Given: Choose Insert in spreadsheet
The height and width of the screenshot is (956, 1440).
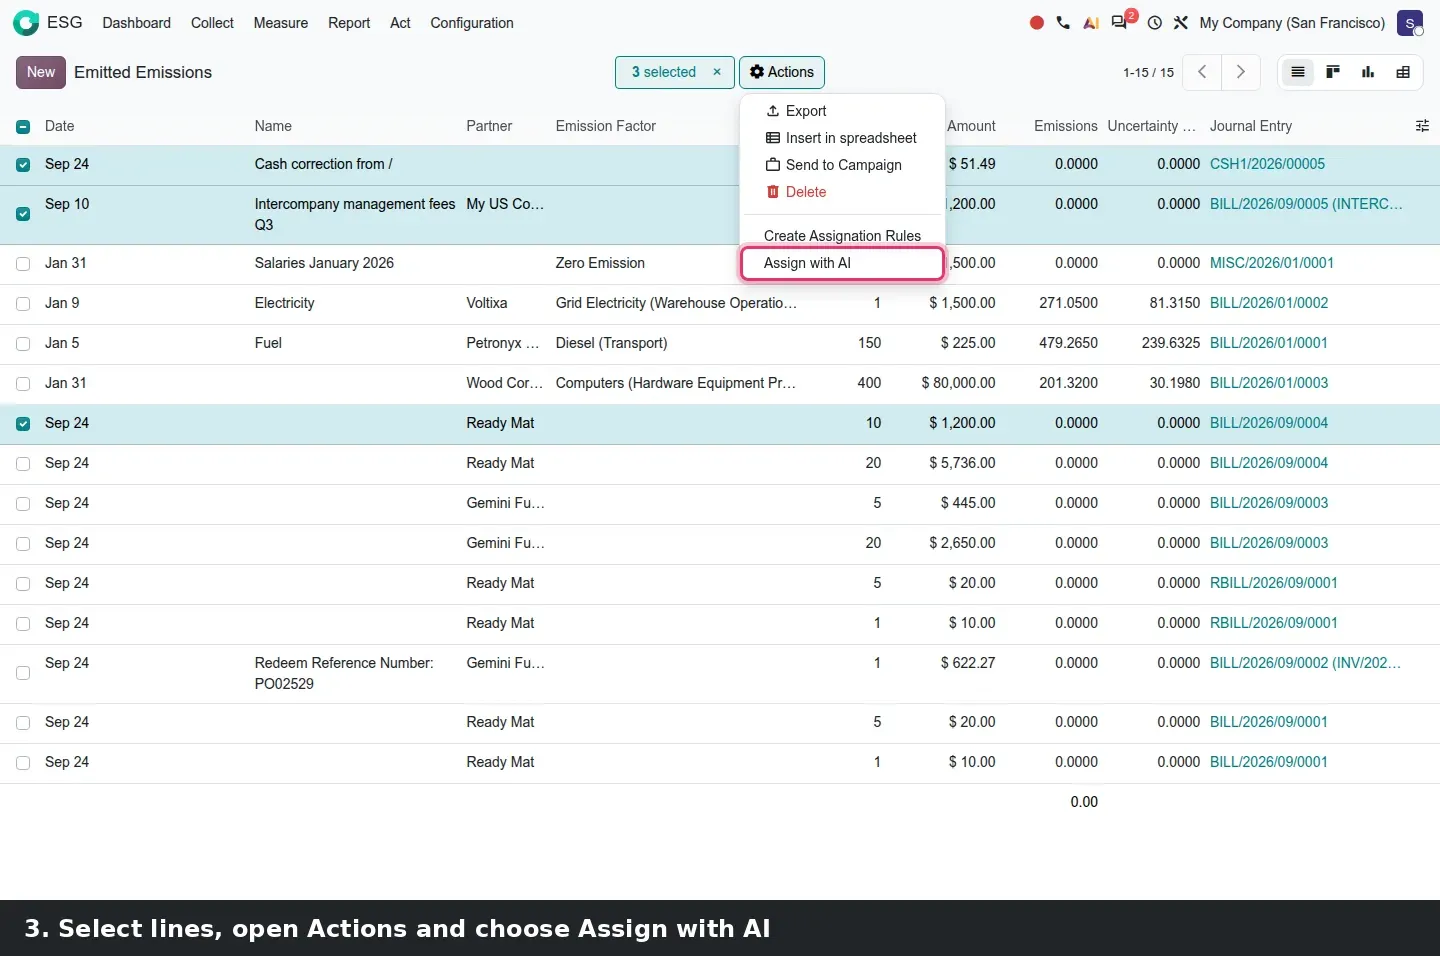Looking at the screenshot, I should [842, 138].
